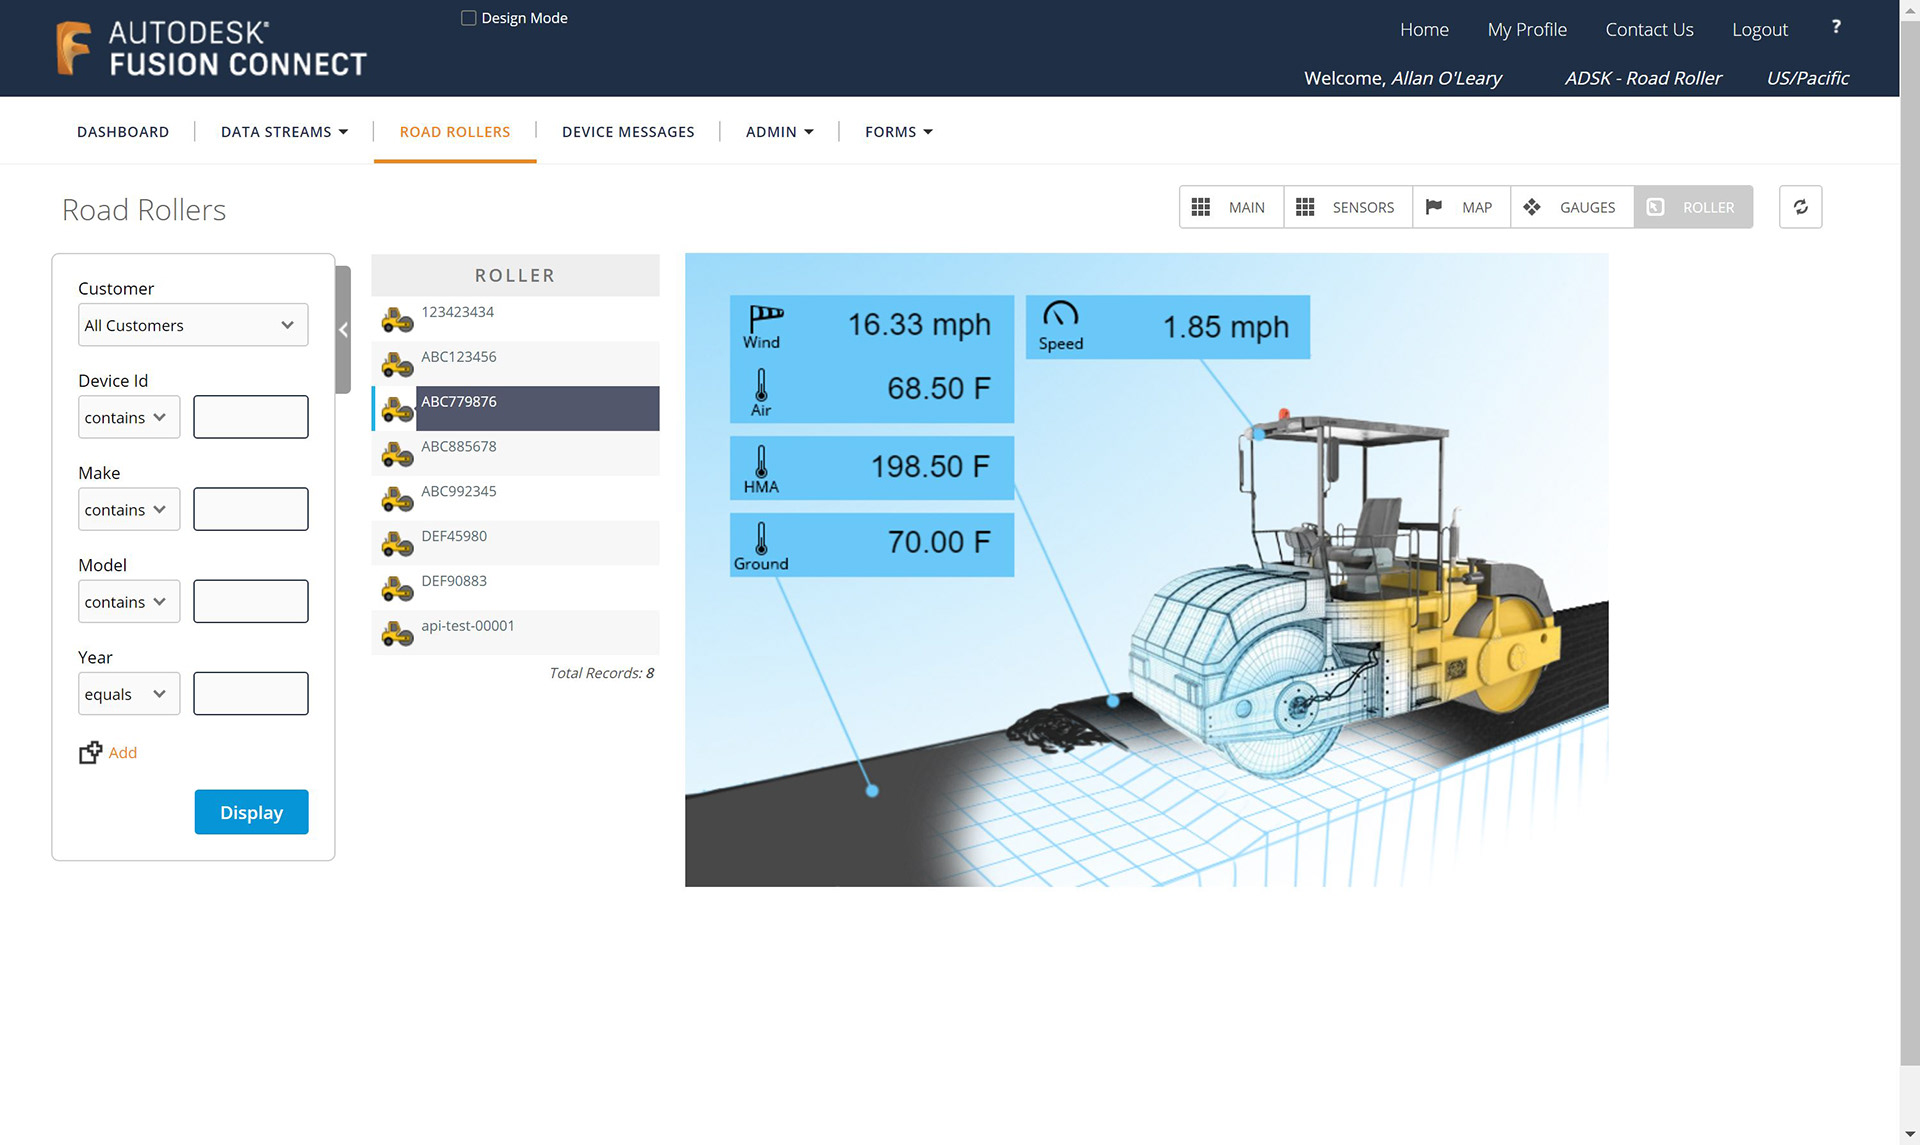This screenshot has height=1145, width=1920.
Task: Switch to the Gauges view
Action: (x=1571, y=207)
